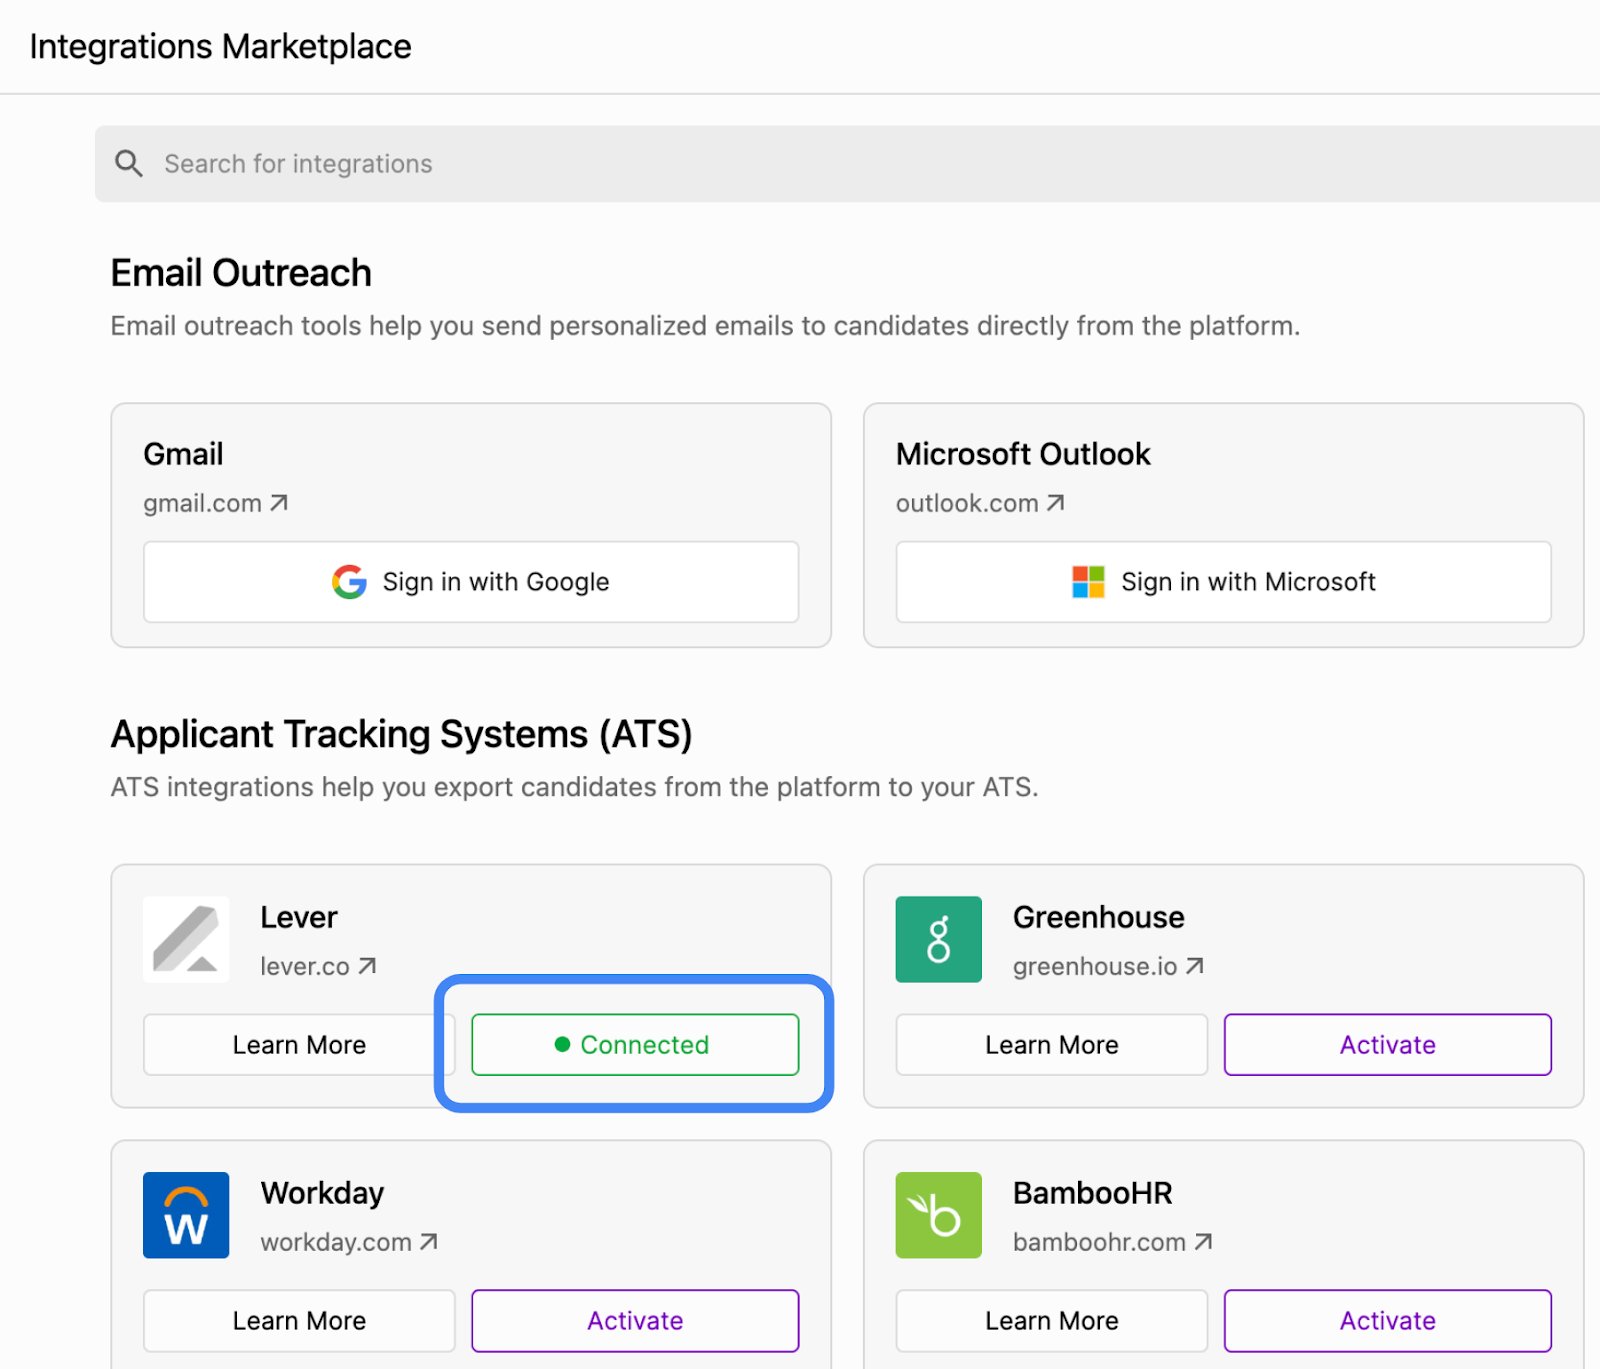Screen dimensions: 1600x1369
Task: Click Learn More for BambooHR
Action: tap(1052, 1321)
